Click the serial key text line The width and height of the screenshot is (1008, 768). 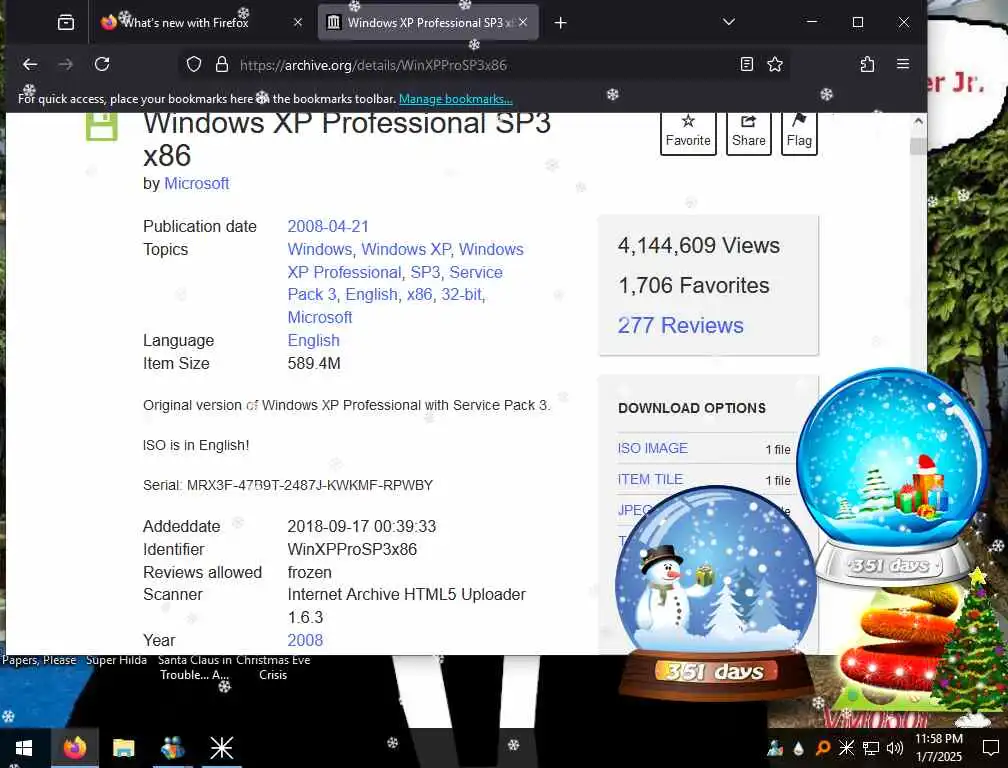click(288, 485)
